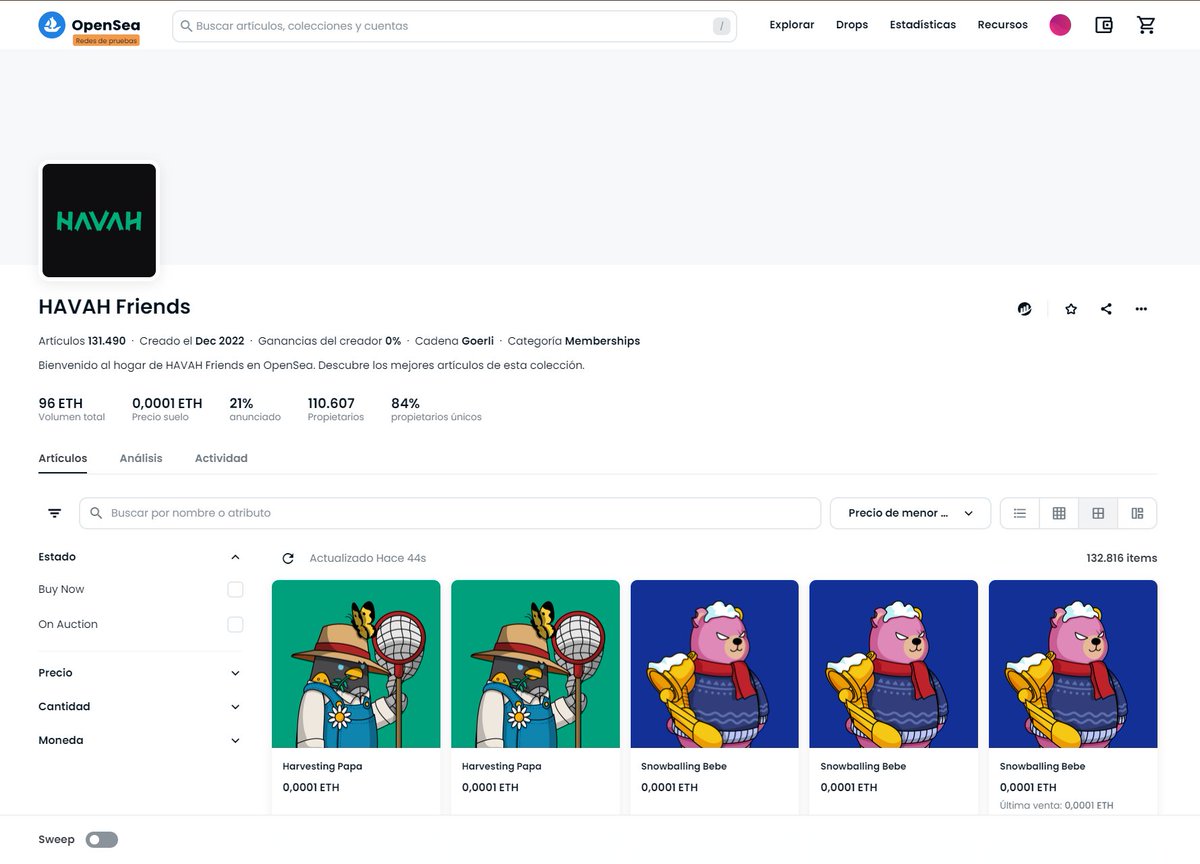The width and height of the screenshot is (1200, 864).
Task: Click the slash shortcut key badge
Action: (721, 26)
